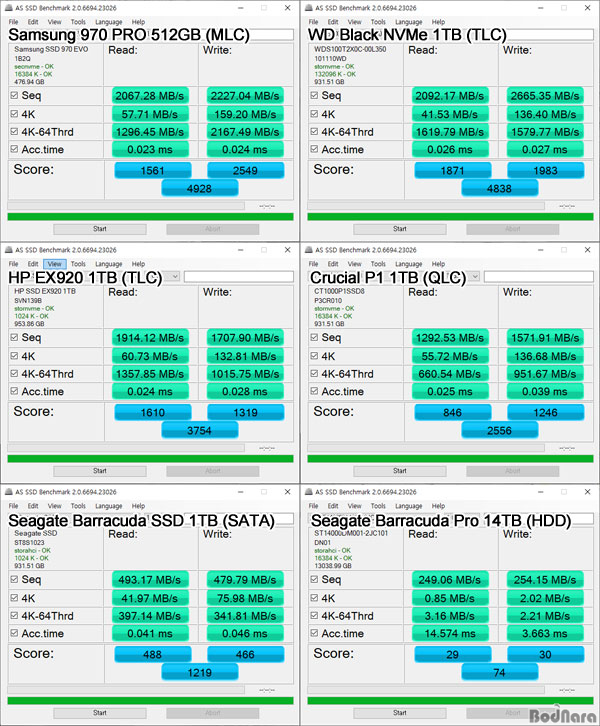Screen dimensions: 600x726
Task: Start the benchmark in WD Black NVMe window
Action: (x=400, y=229)
